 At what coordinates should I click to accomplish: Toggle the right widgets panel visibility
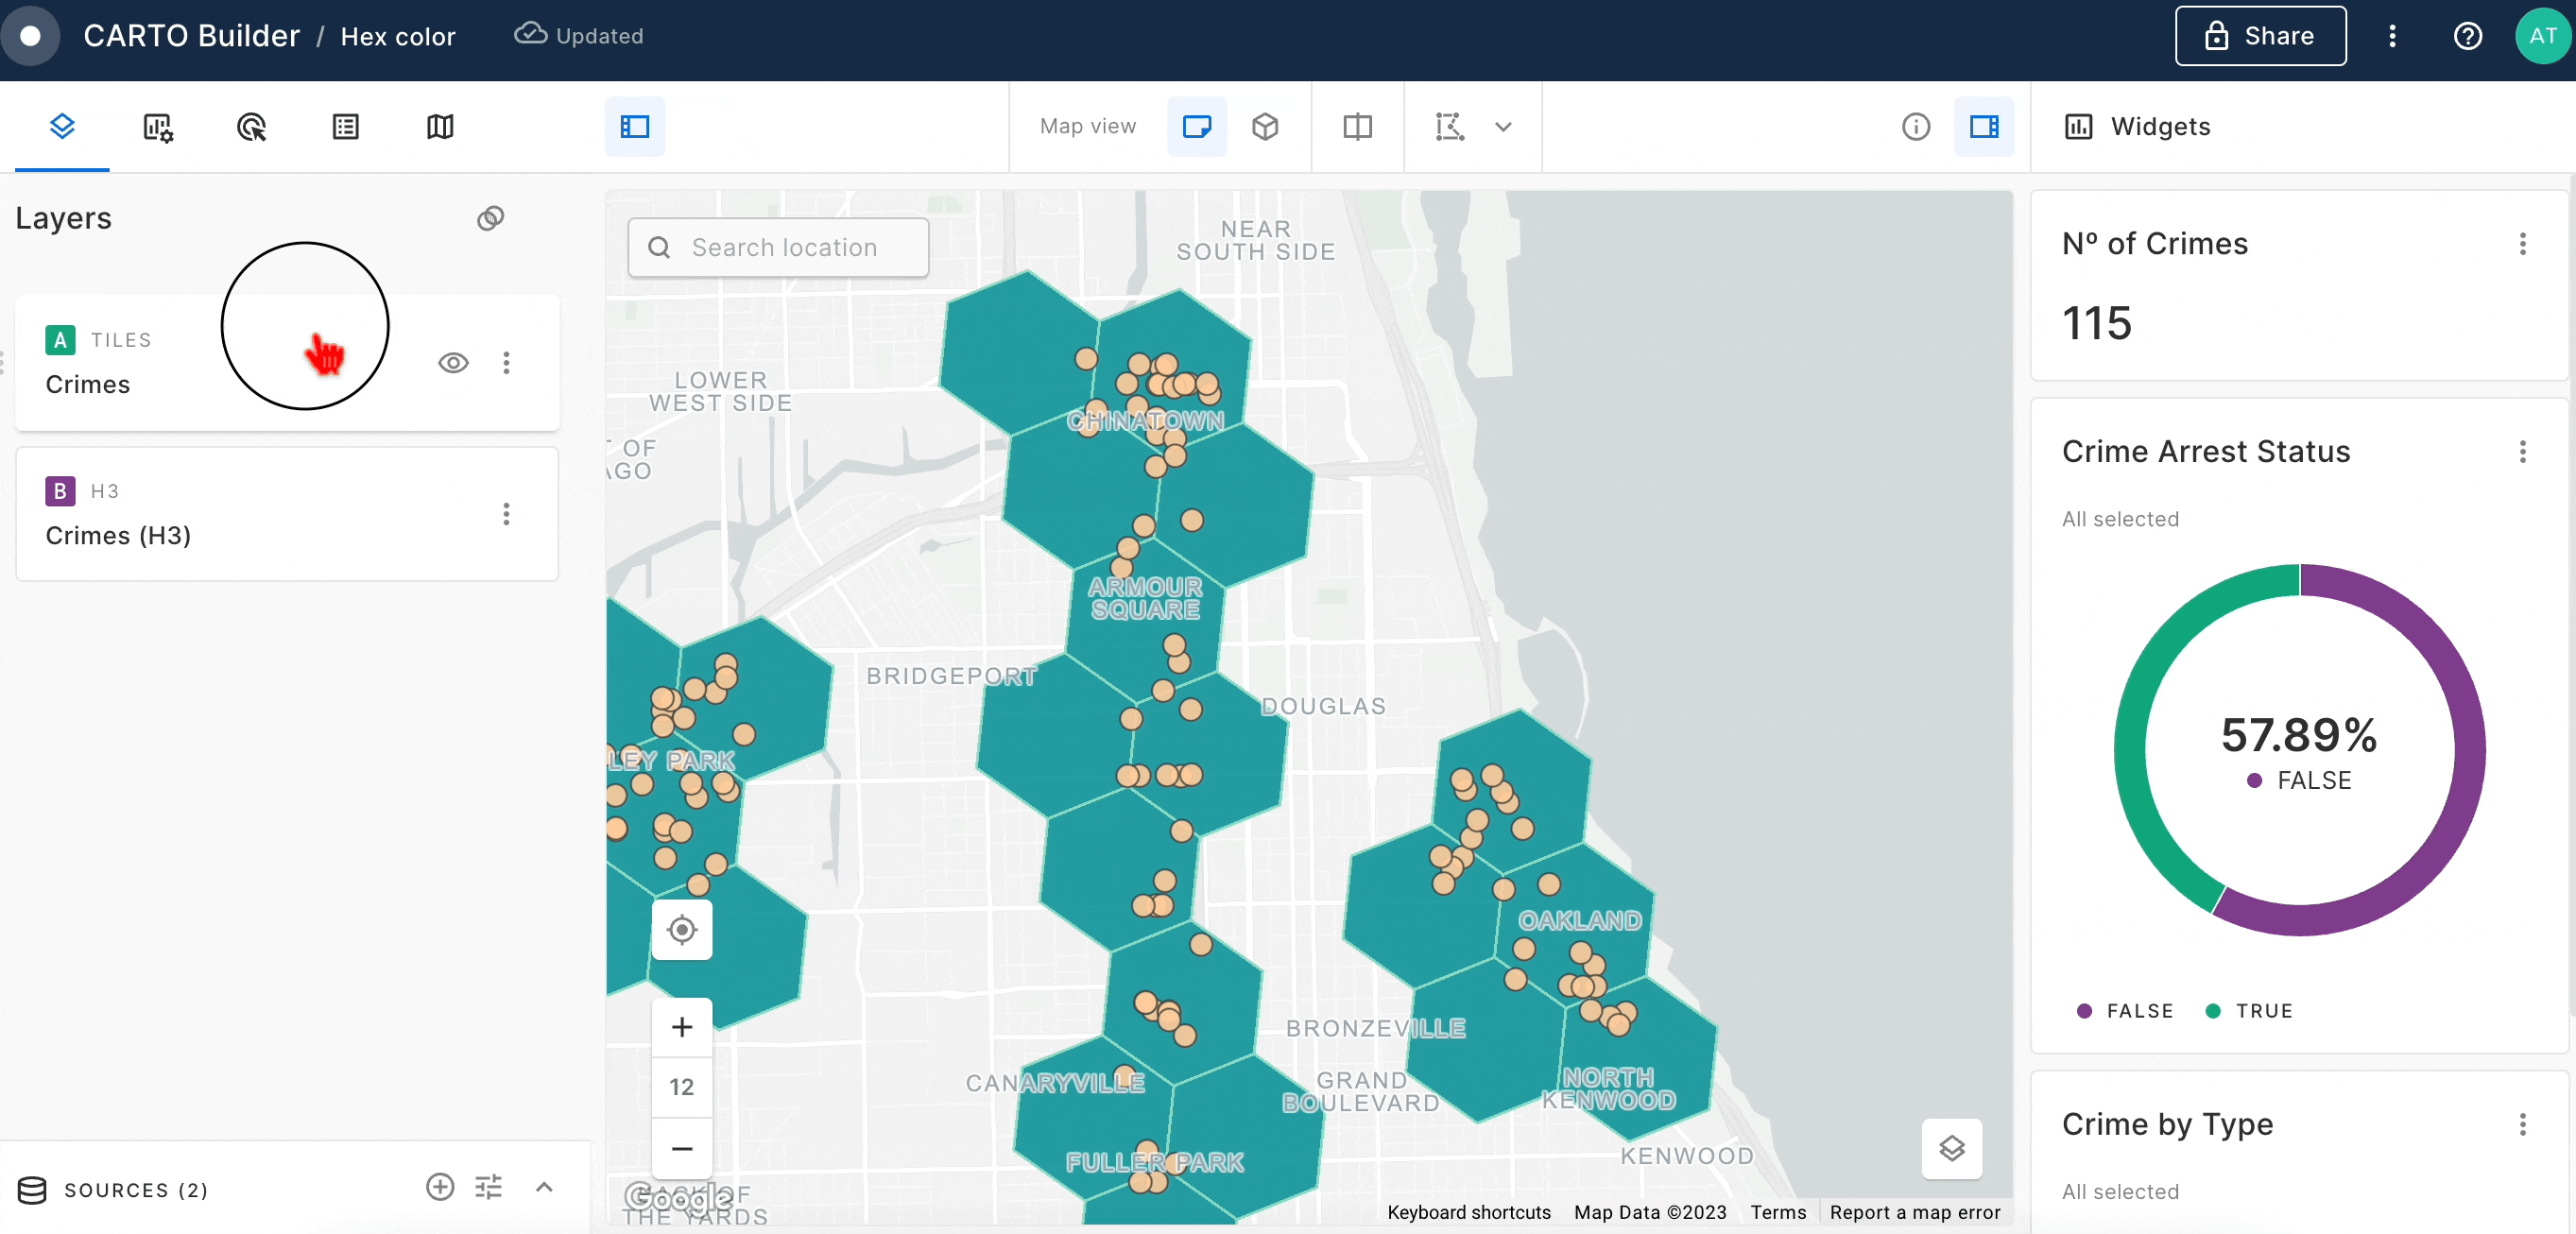[1984, 127]
